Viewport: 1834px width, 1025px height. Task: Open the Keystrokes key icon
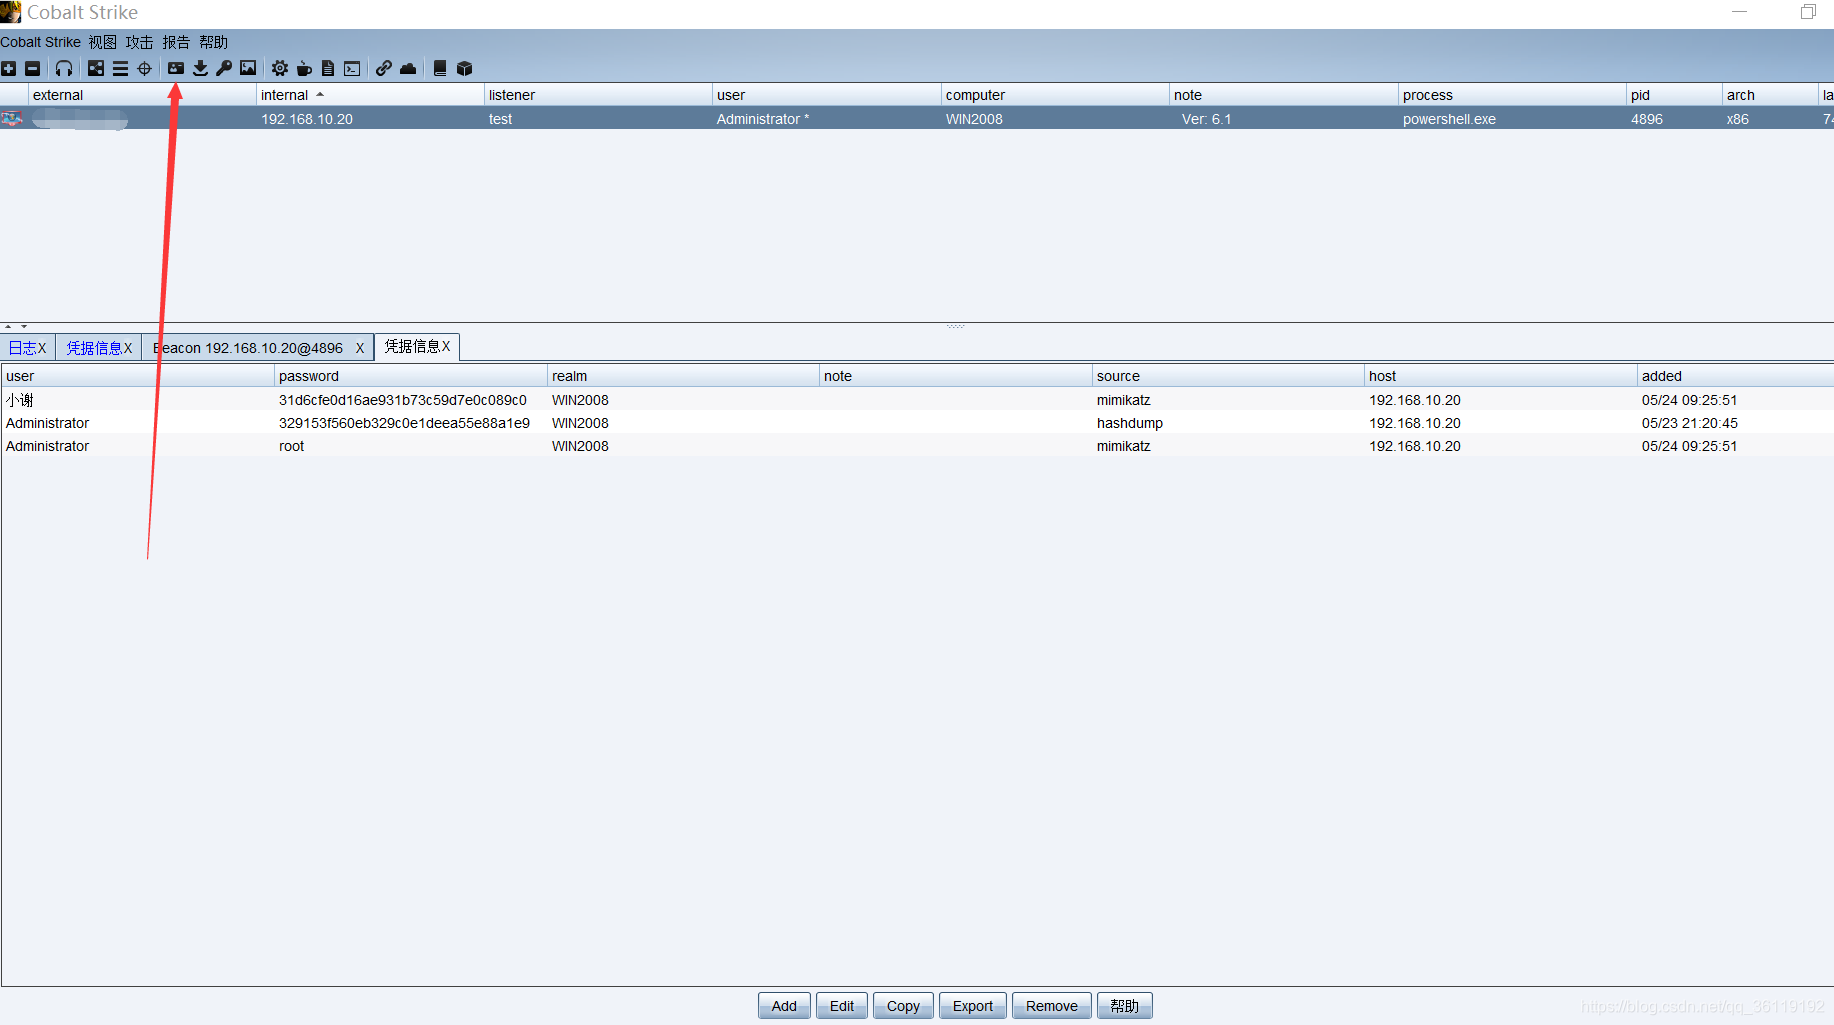point(224,68)
